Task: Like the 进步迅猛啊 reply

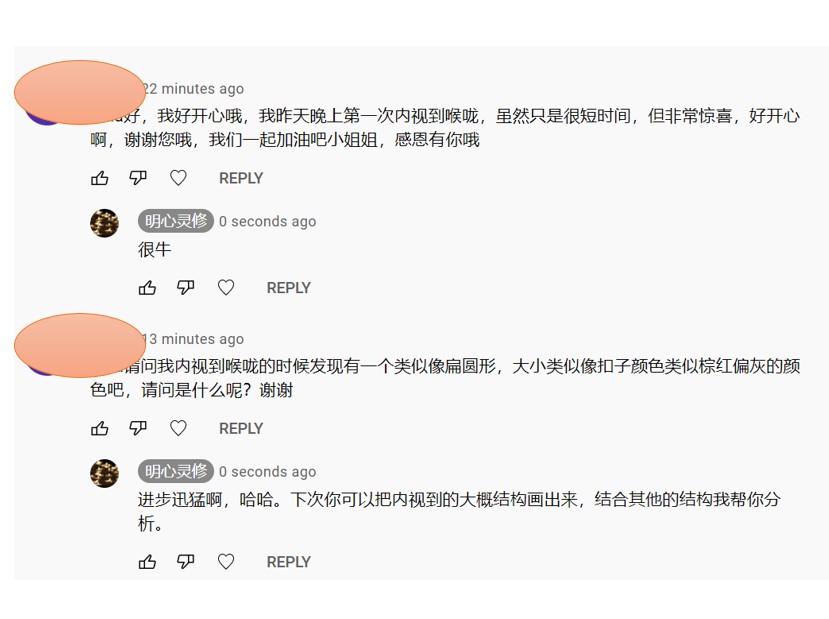Action: [x=147, y=561]
